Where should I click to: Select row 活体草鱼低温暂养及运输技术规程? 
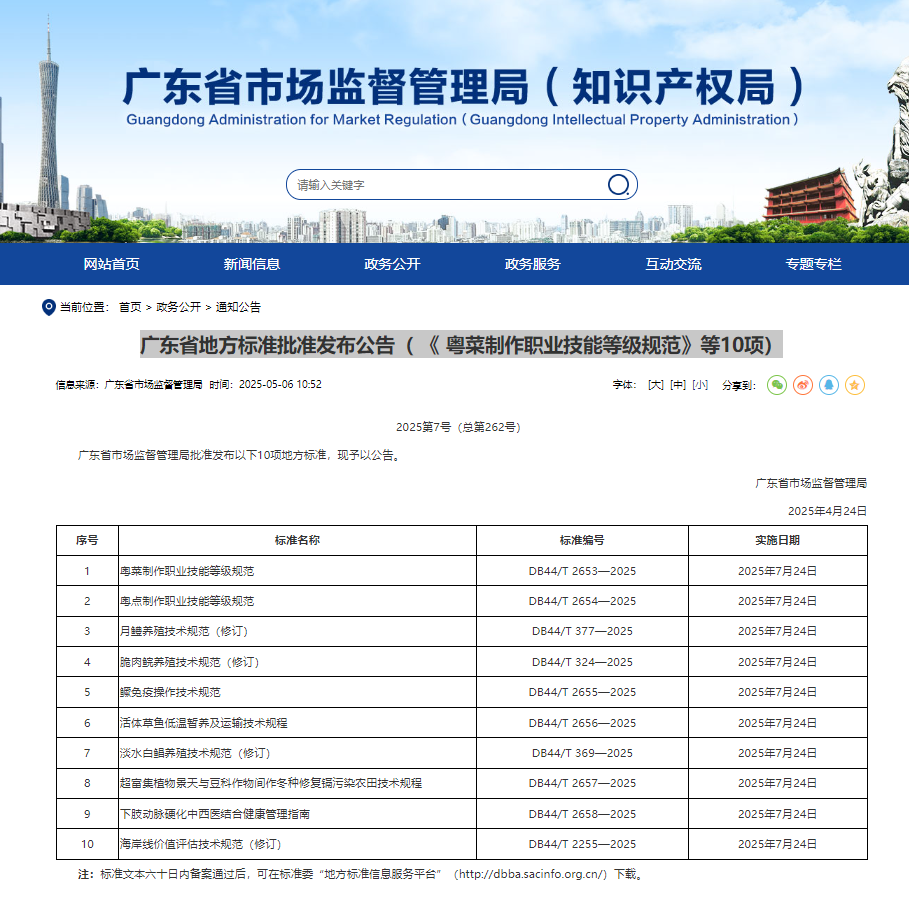(461, 723)
